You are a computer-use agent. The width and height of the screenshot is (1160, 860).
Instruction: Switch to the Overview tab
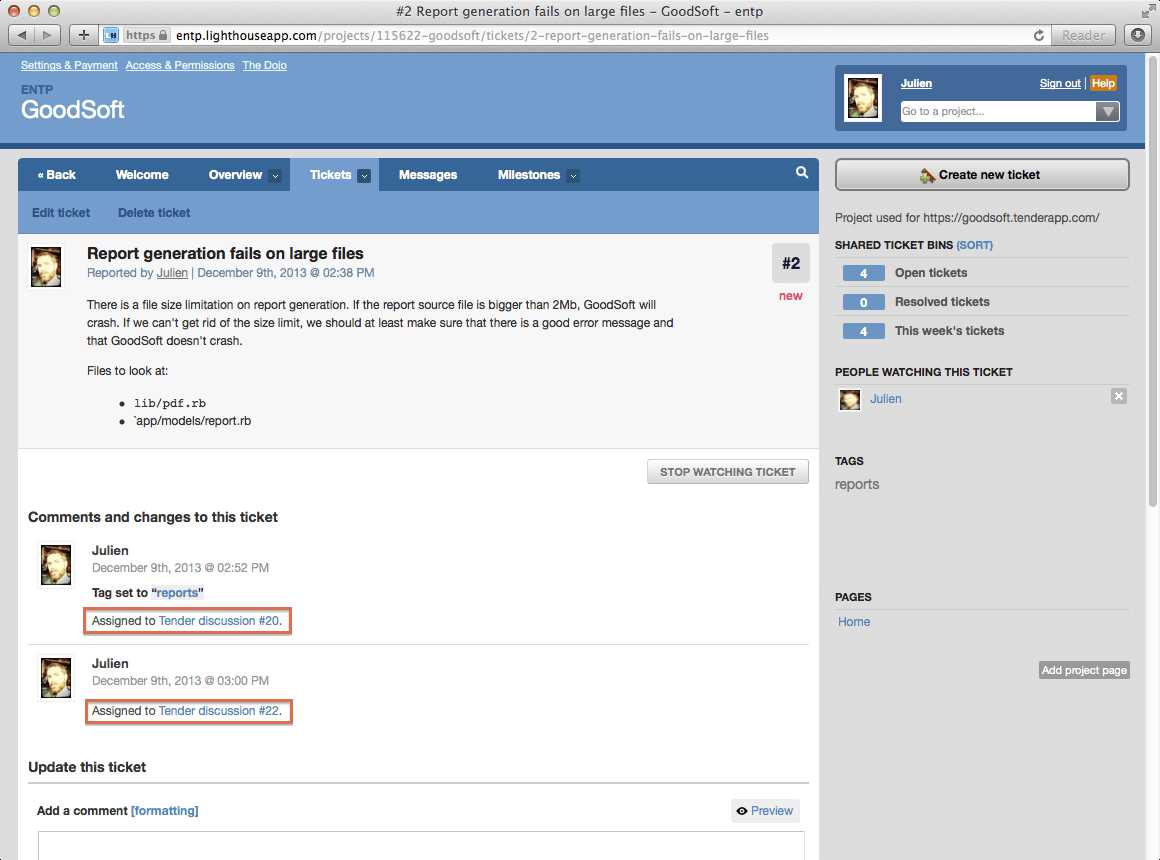(235, 175)
